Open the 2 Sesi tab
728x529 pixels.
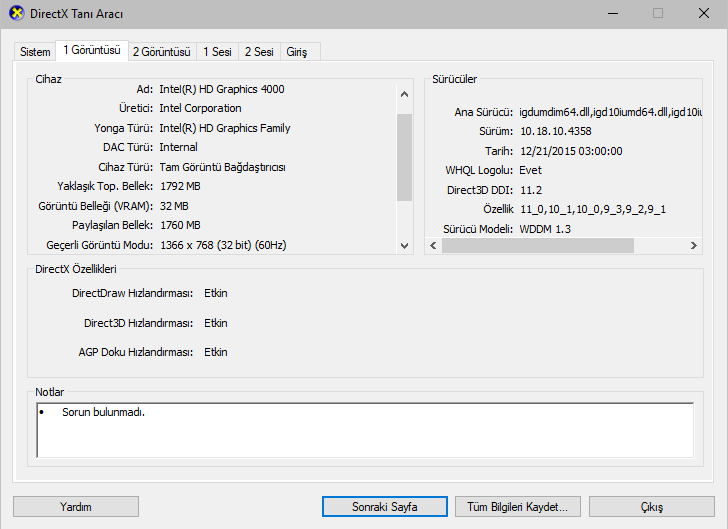(259, 52)
